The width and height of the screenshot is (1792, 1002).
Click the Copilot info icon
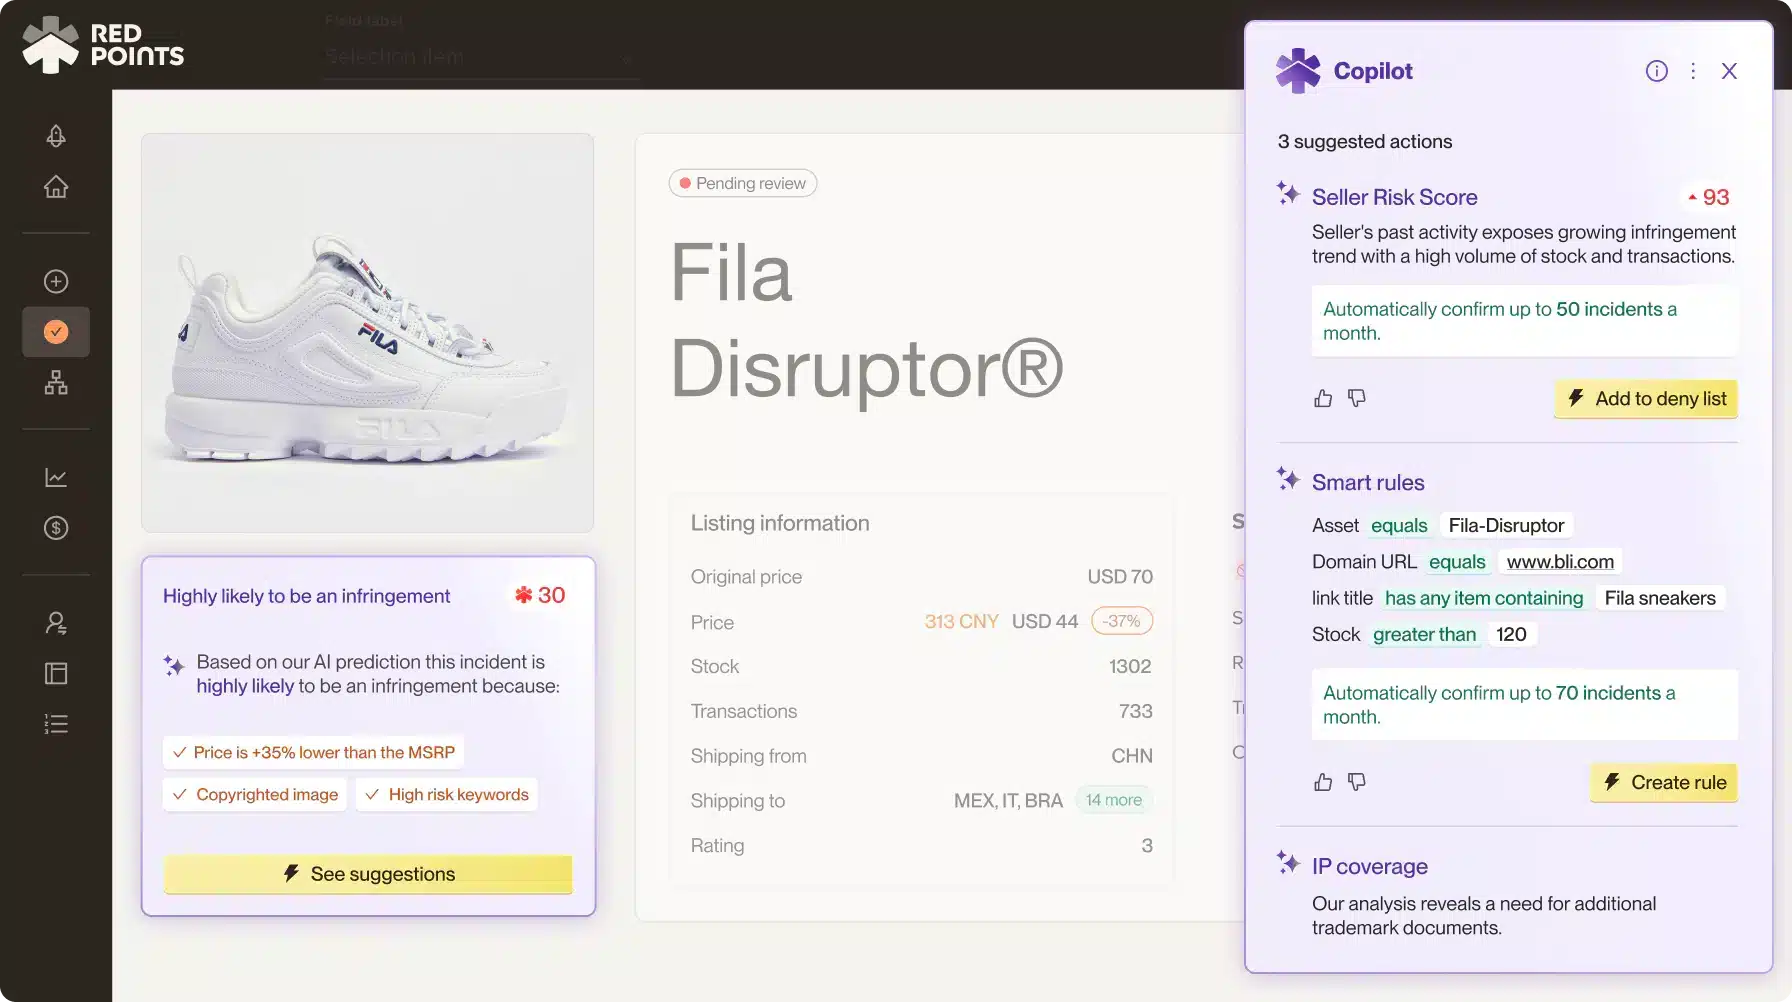point(1656,71)
